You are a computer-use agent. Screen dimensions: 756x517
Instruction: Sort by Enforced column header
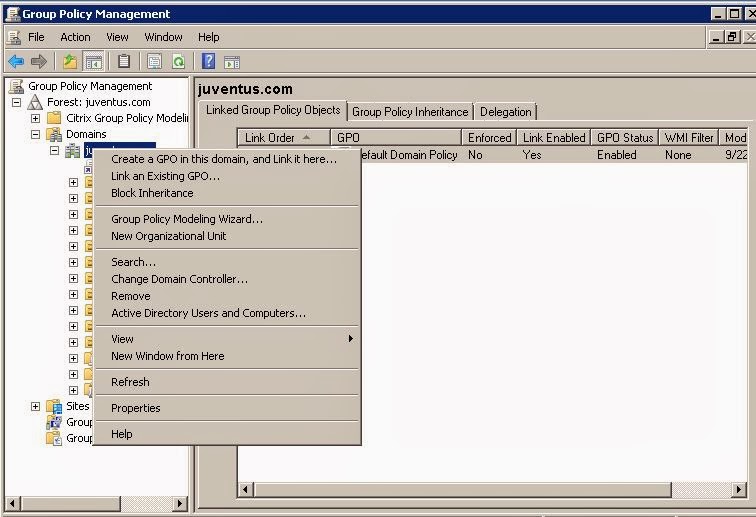click(489, 138)
